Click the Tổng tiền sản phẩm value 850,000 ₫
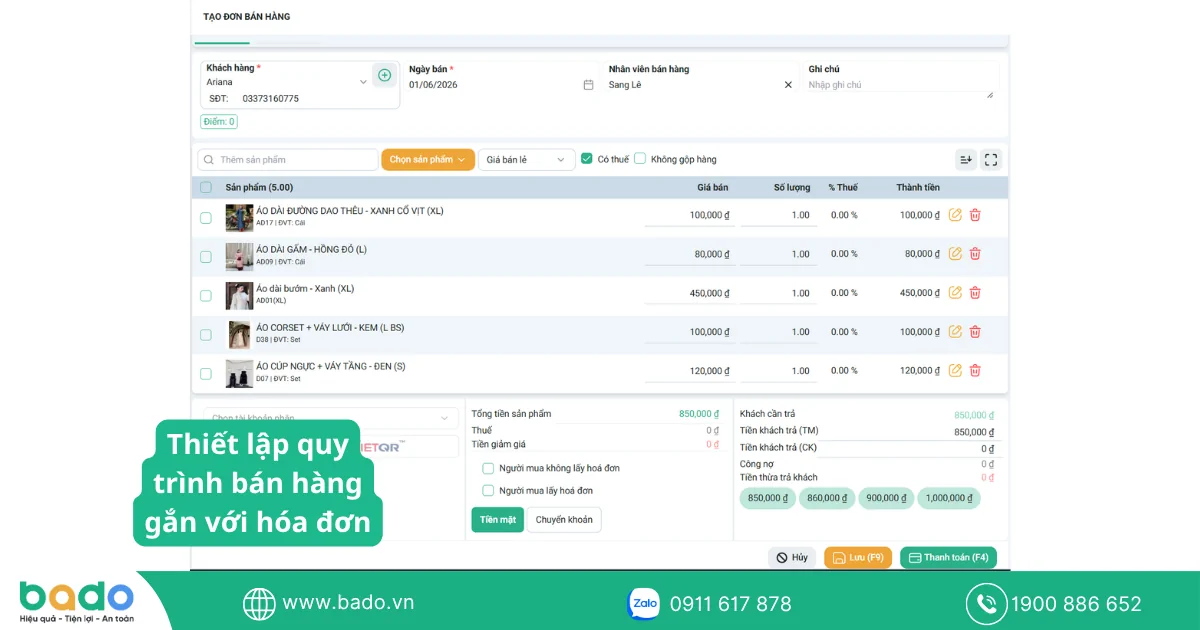 coord(699,414)
